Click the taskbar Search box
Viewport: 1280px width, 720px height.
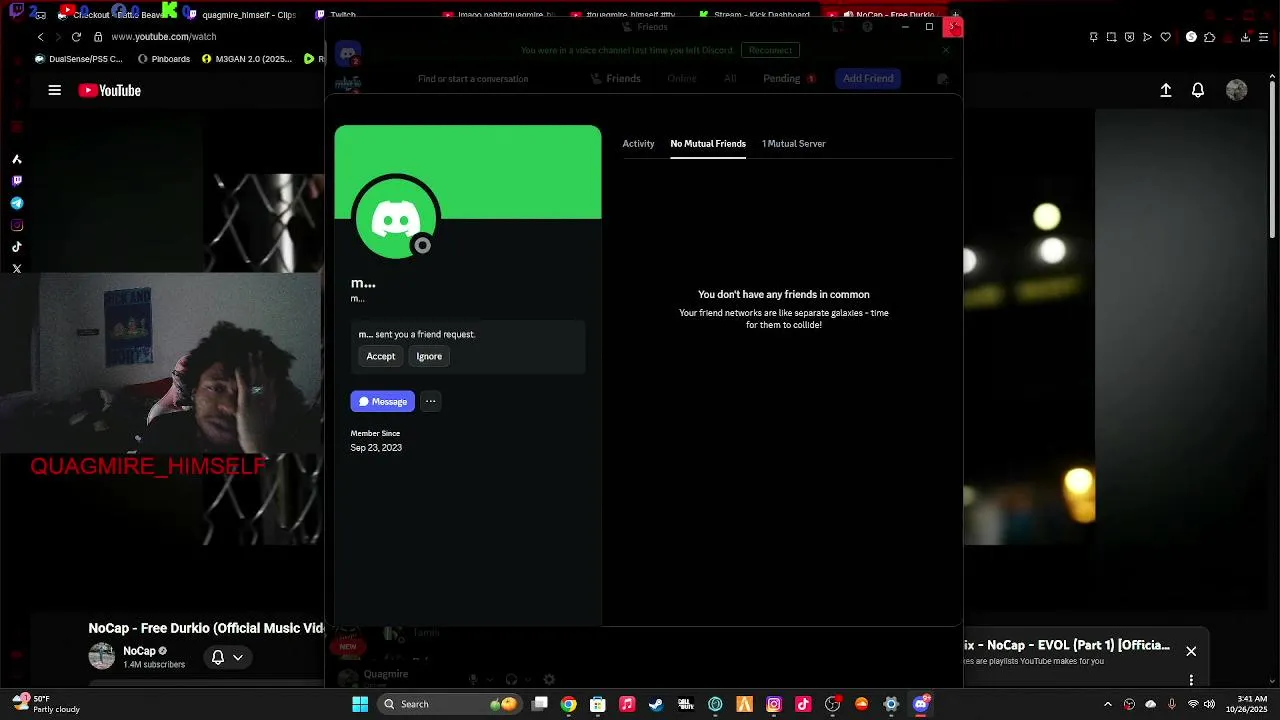pyautogui.click(x=450, y=704)
